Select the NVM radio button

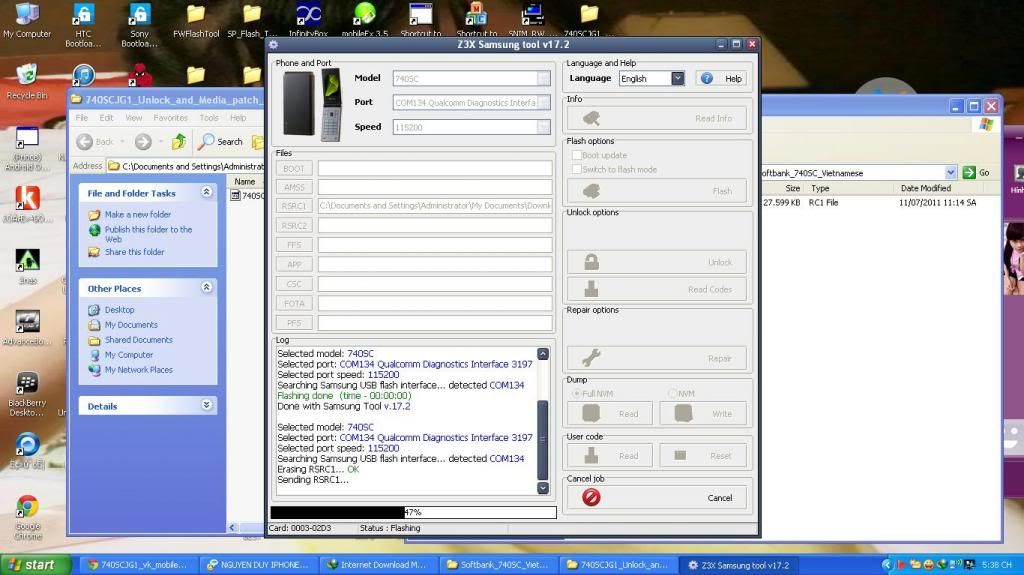(x=673, y=393)
